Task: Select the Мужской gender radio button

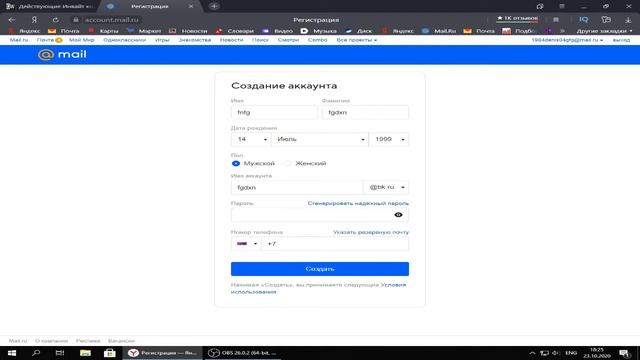Action: [236, 163]
